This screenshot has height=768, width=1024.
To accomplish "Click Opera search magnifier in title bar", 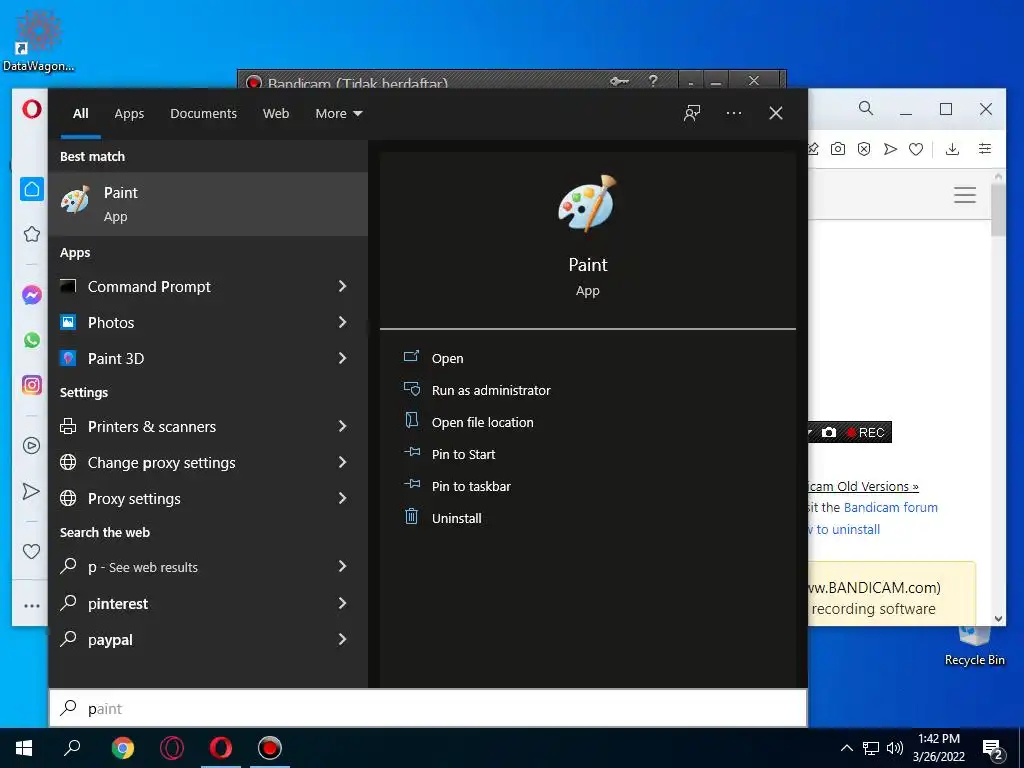I will pyautogui.click(x=866, y=108).
